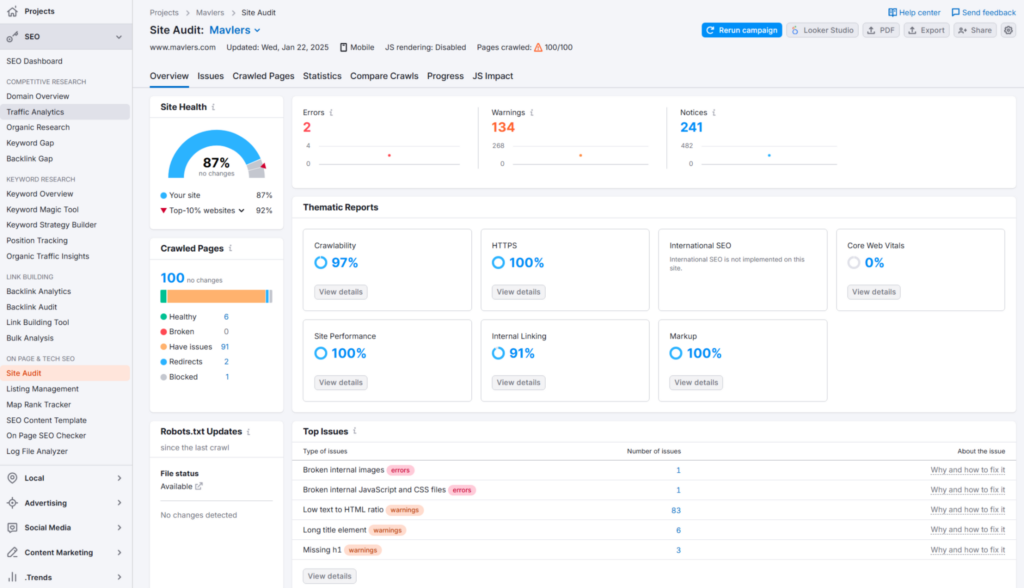1024x588 pixels.
Task: Open fix link for Broken internal images
Action: pyautogui.click(x=968, y=470)
